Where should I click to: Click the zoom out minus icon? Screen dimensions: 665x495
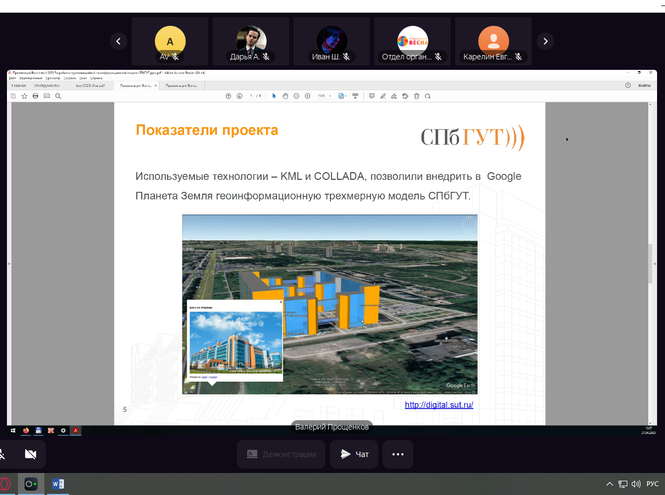(296, 96)
